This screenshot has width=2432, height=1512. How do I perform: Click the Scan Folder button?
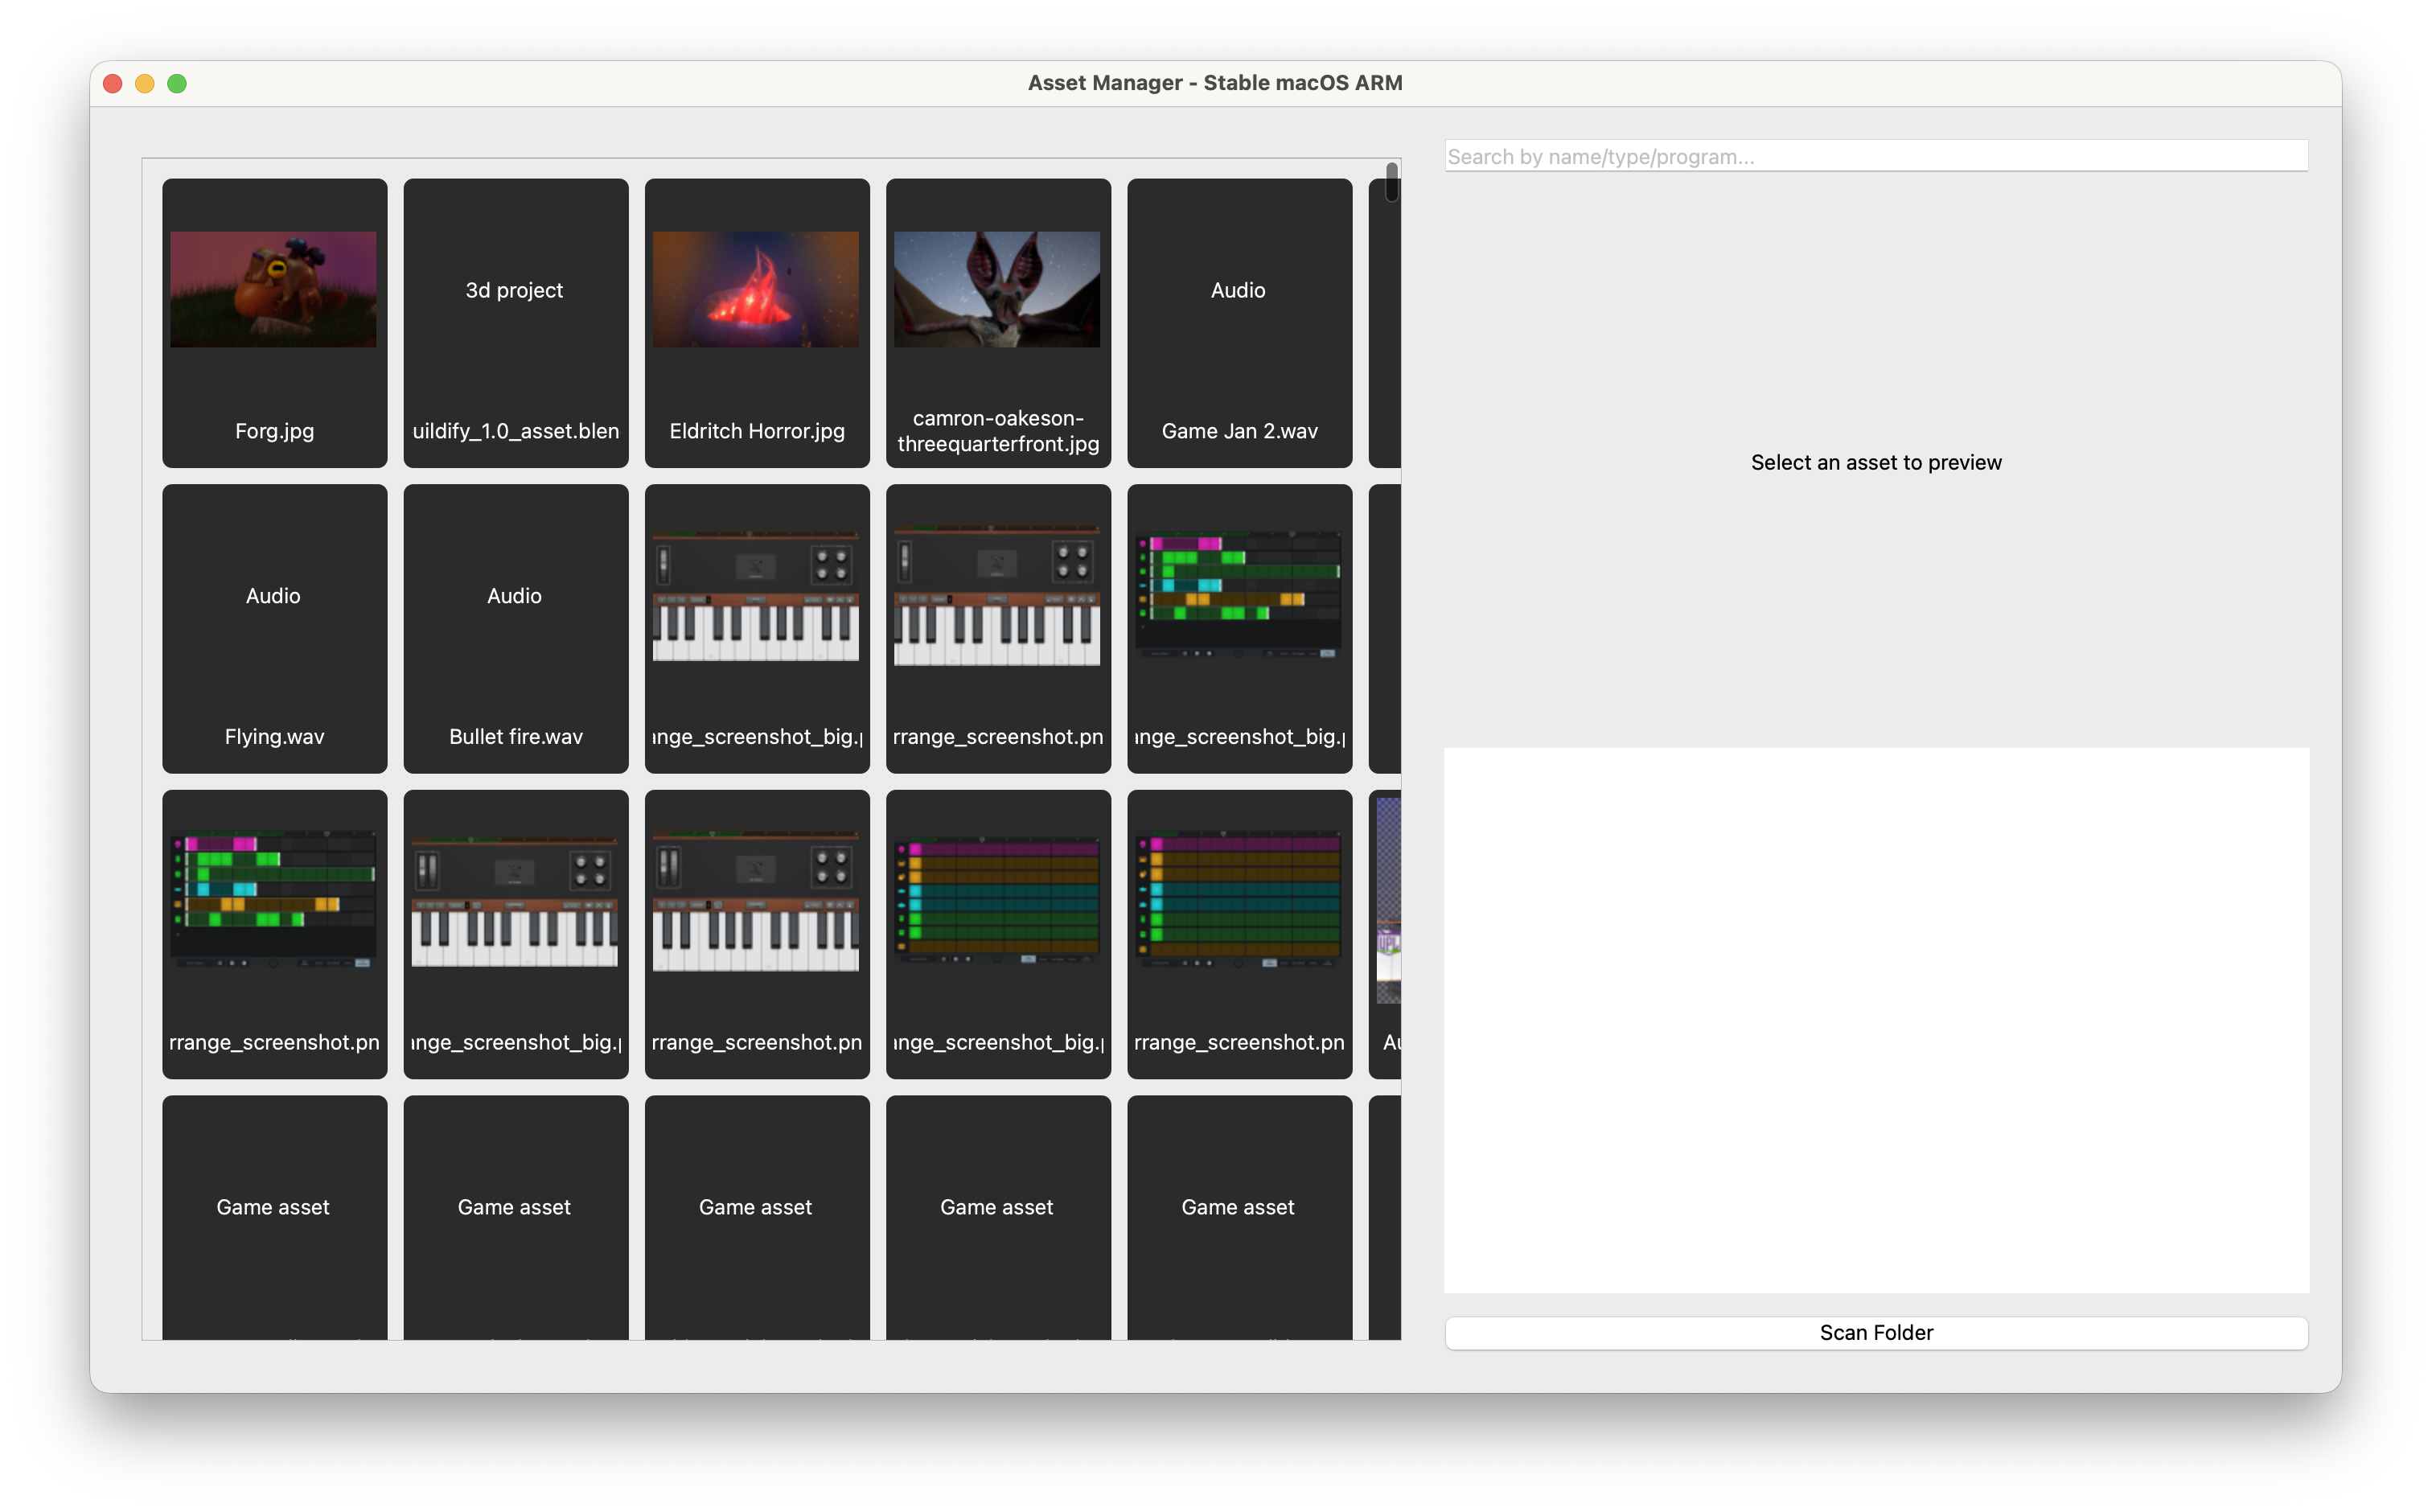(1875, 1332)
